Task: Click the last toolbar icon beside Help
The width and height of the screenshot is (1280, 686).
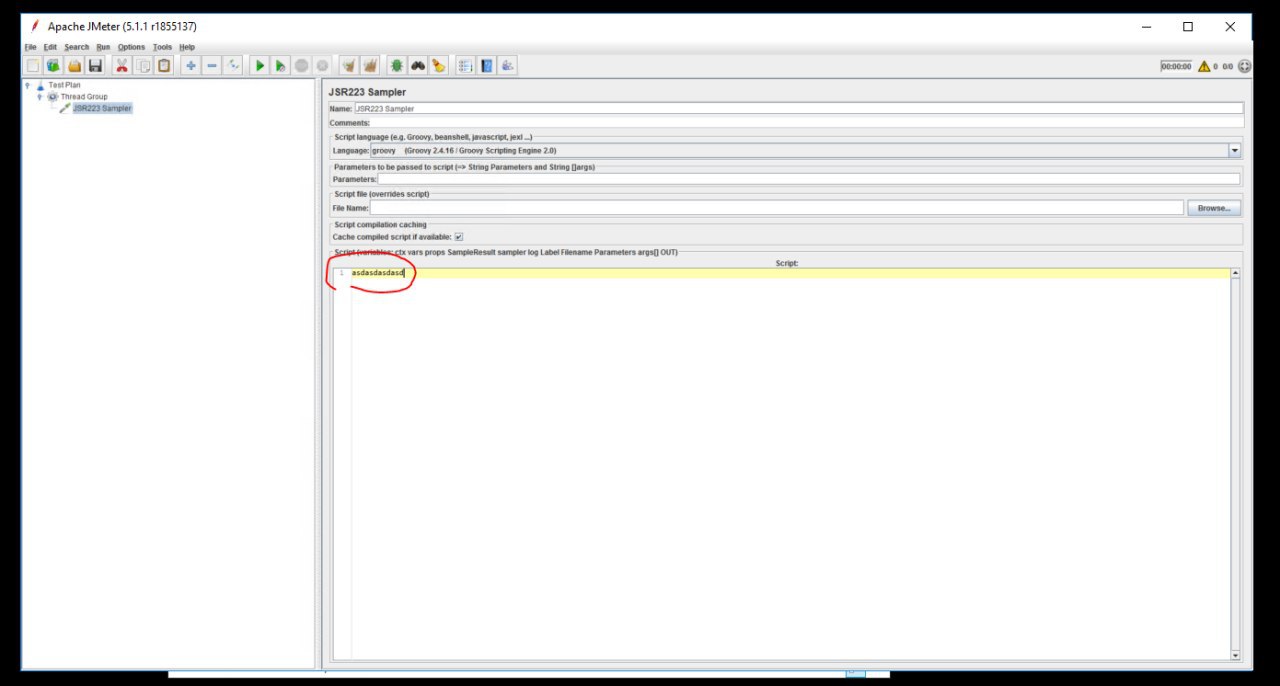Action: (508, 66)
